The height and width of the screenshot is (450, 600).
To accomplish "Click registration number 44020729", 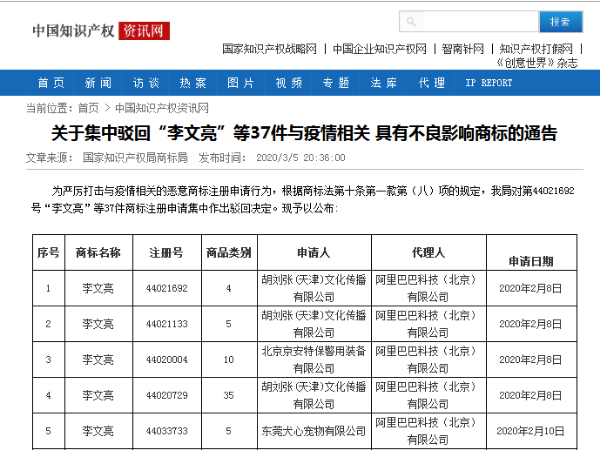I will point(167,395).
